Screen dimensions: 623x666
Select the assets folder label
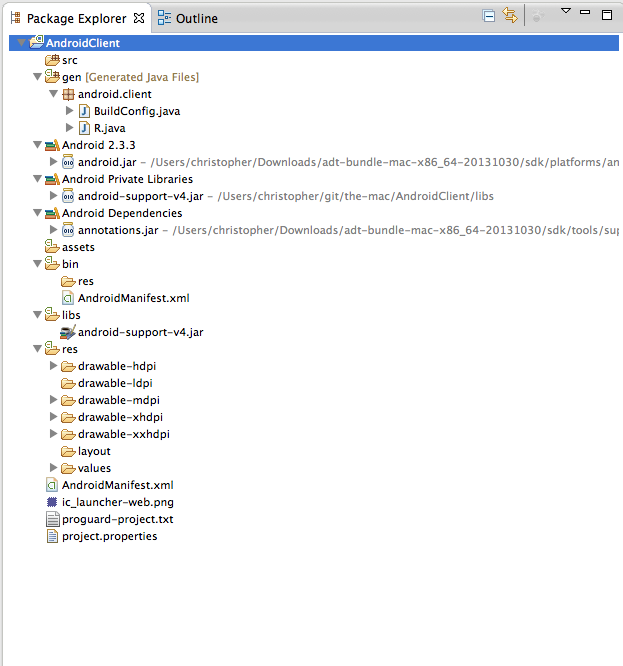[78, 247]
